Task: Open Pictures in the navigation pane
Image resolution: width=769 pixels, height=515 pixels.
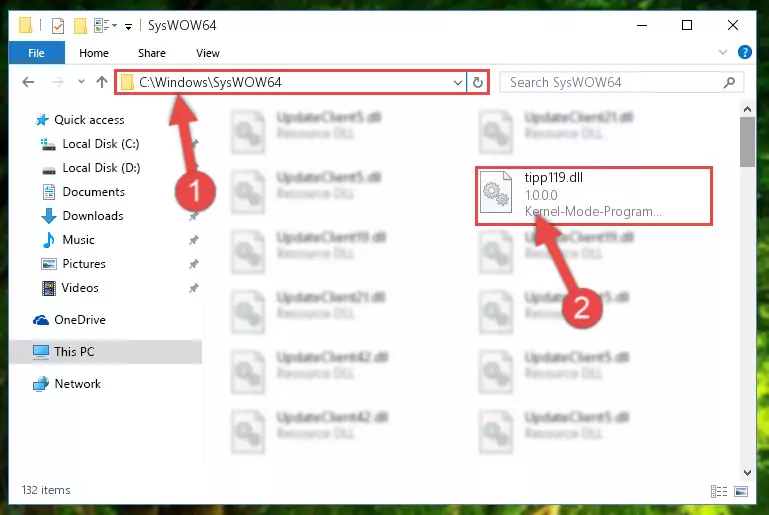Action: click(84, 264)
